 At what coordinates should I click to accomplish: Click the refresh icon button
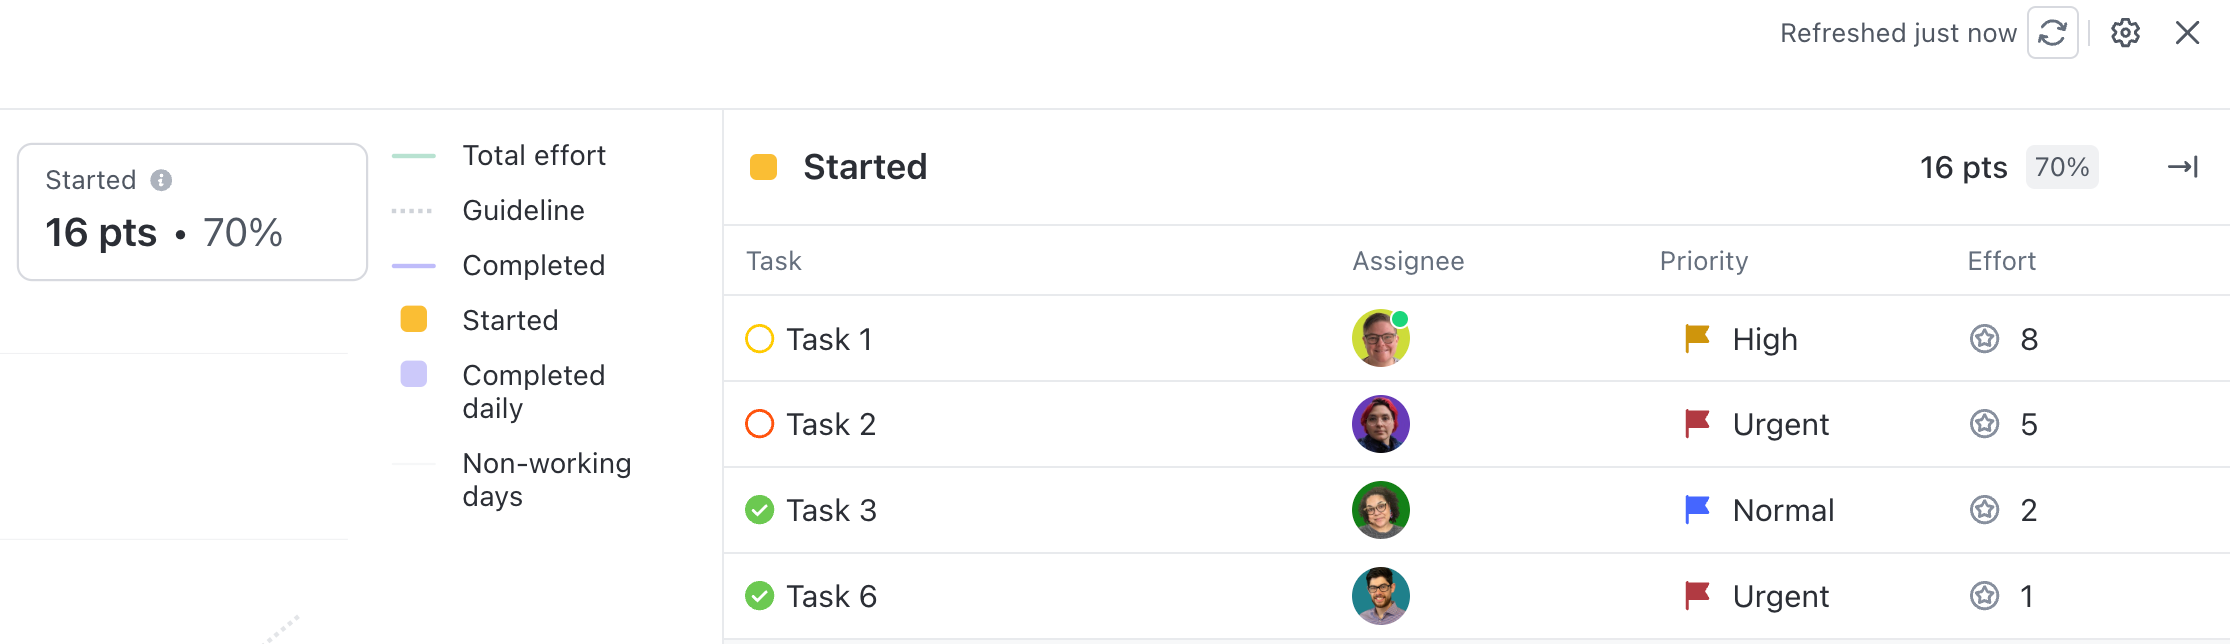coord(2052,33)
